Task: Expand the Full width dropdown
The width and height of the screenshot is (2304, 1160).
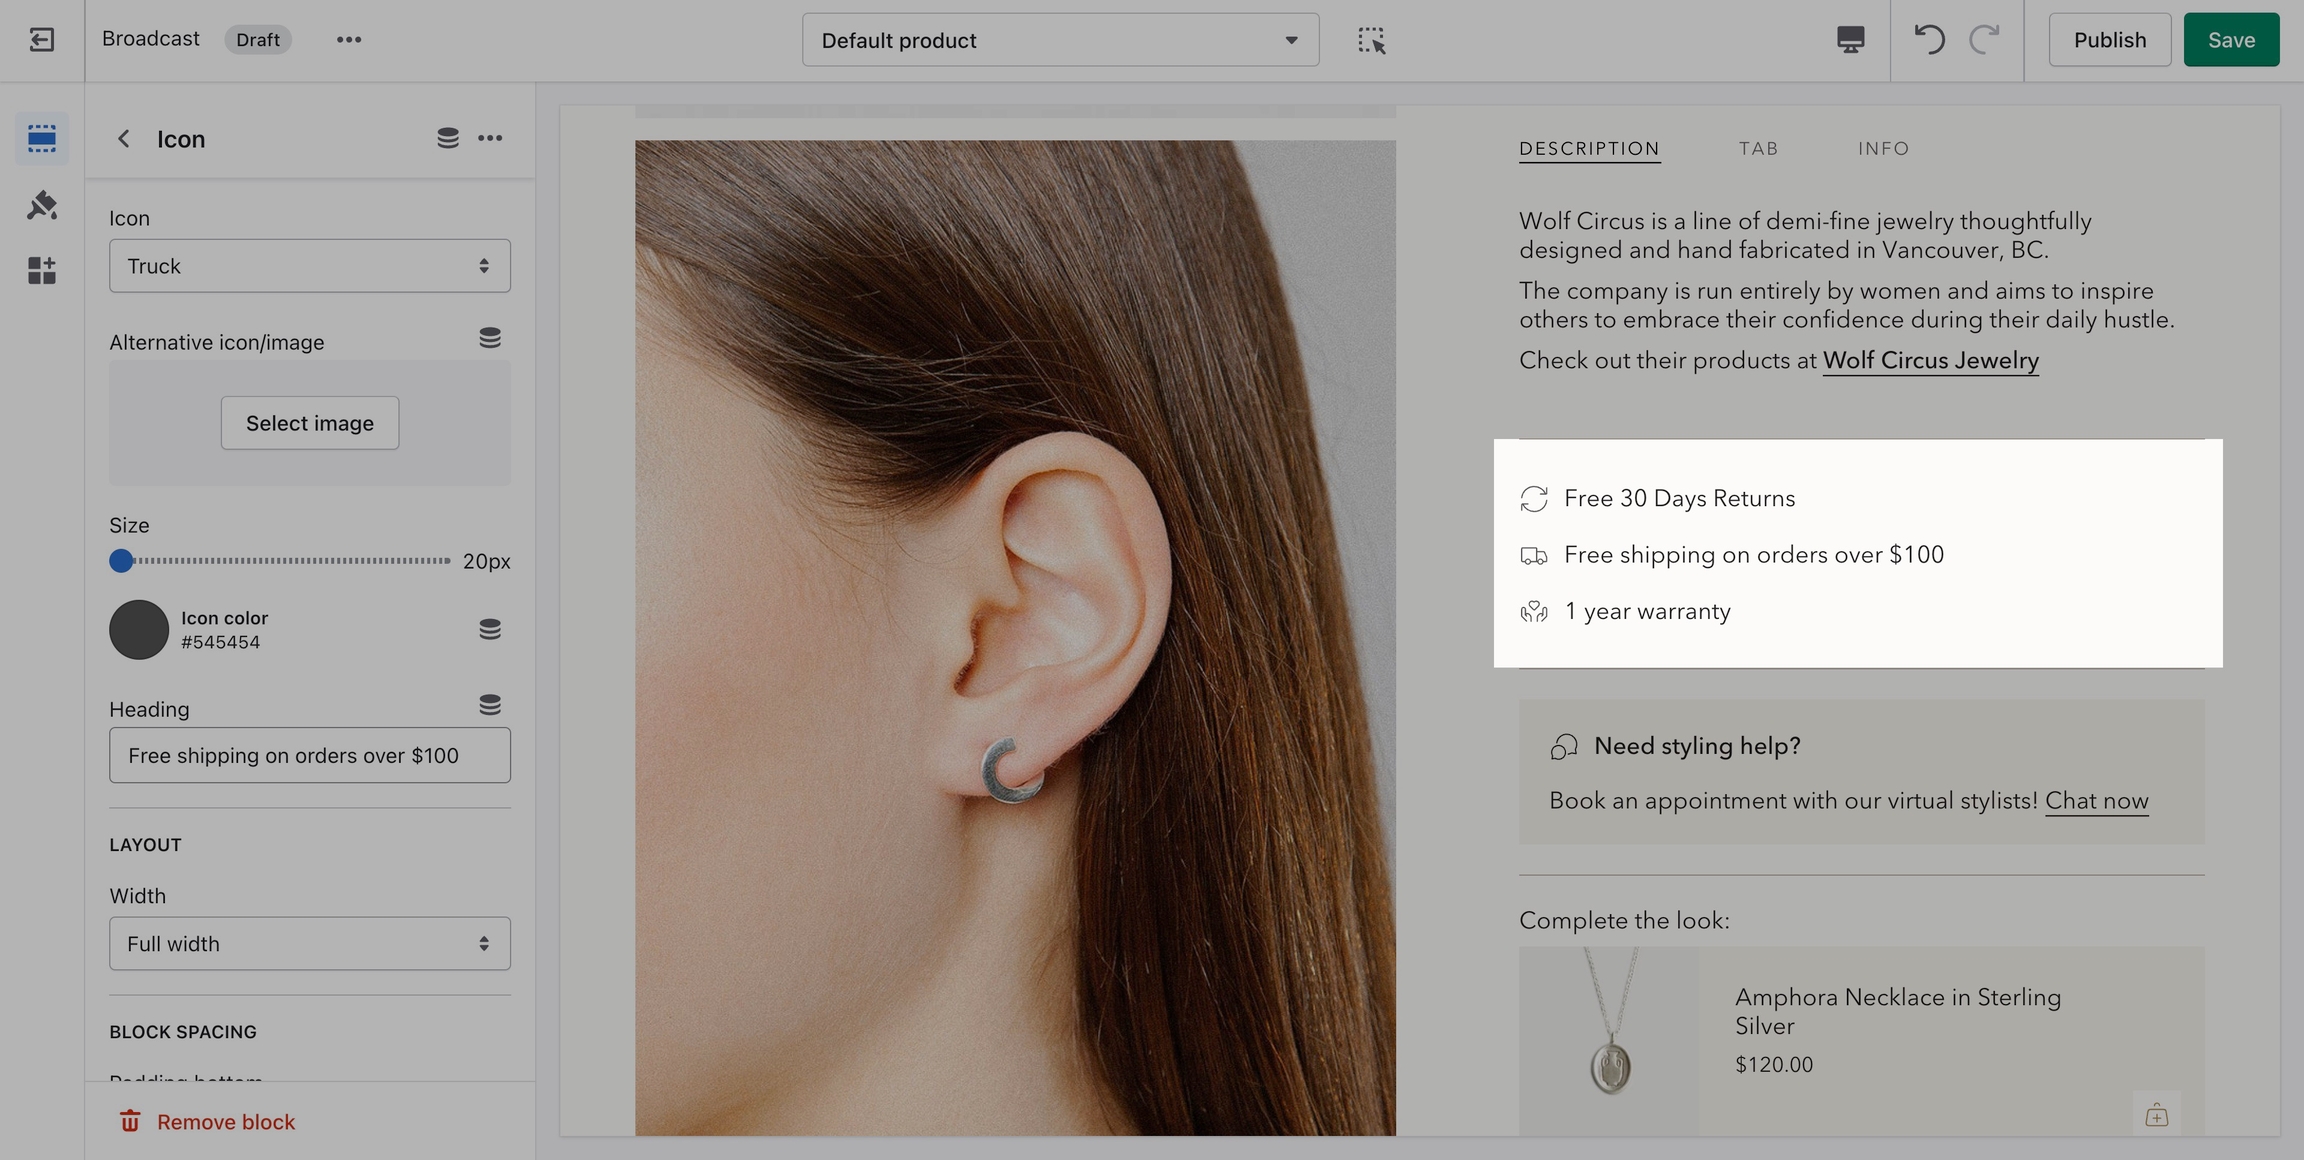Action: tap(309, 943)
